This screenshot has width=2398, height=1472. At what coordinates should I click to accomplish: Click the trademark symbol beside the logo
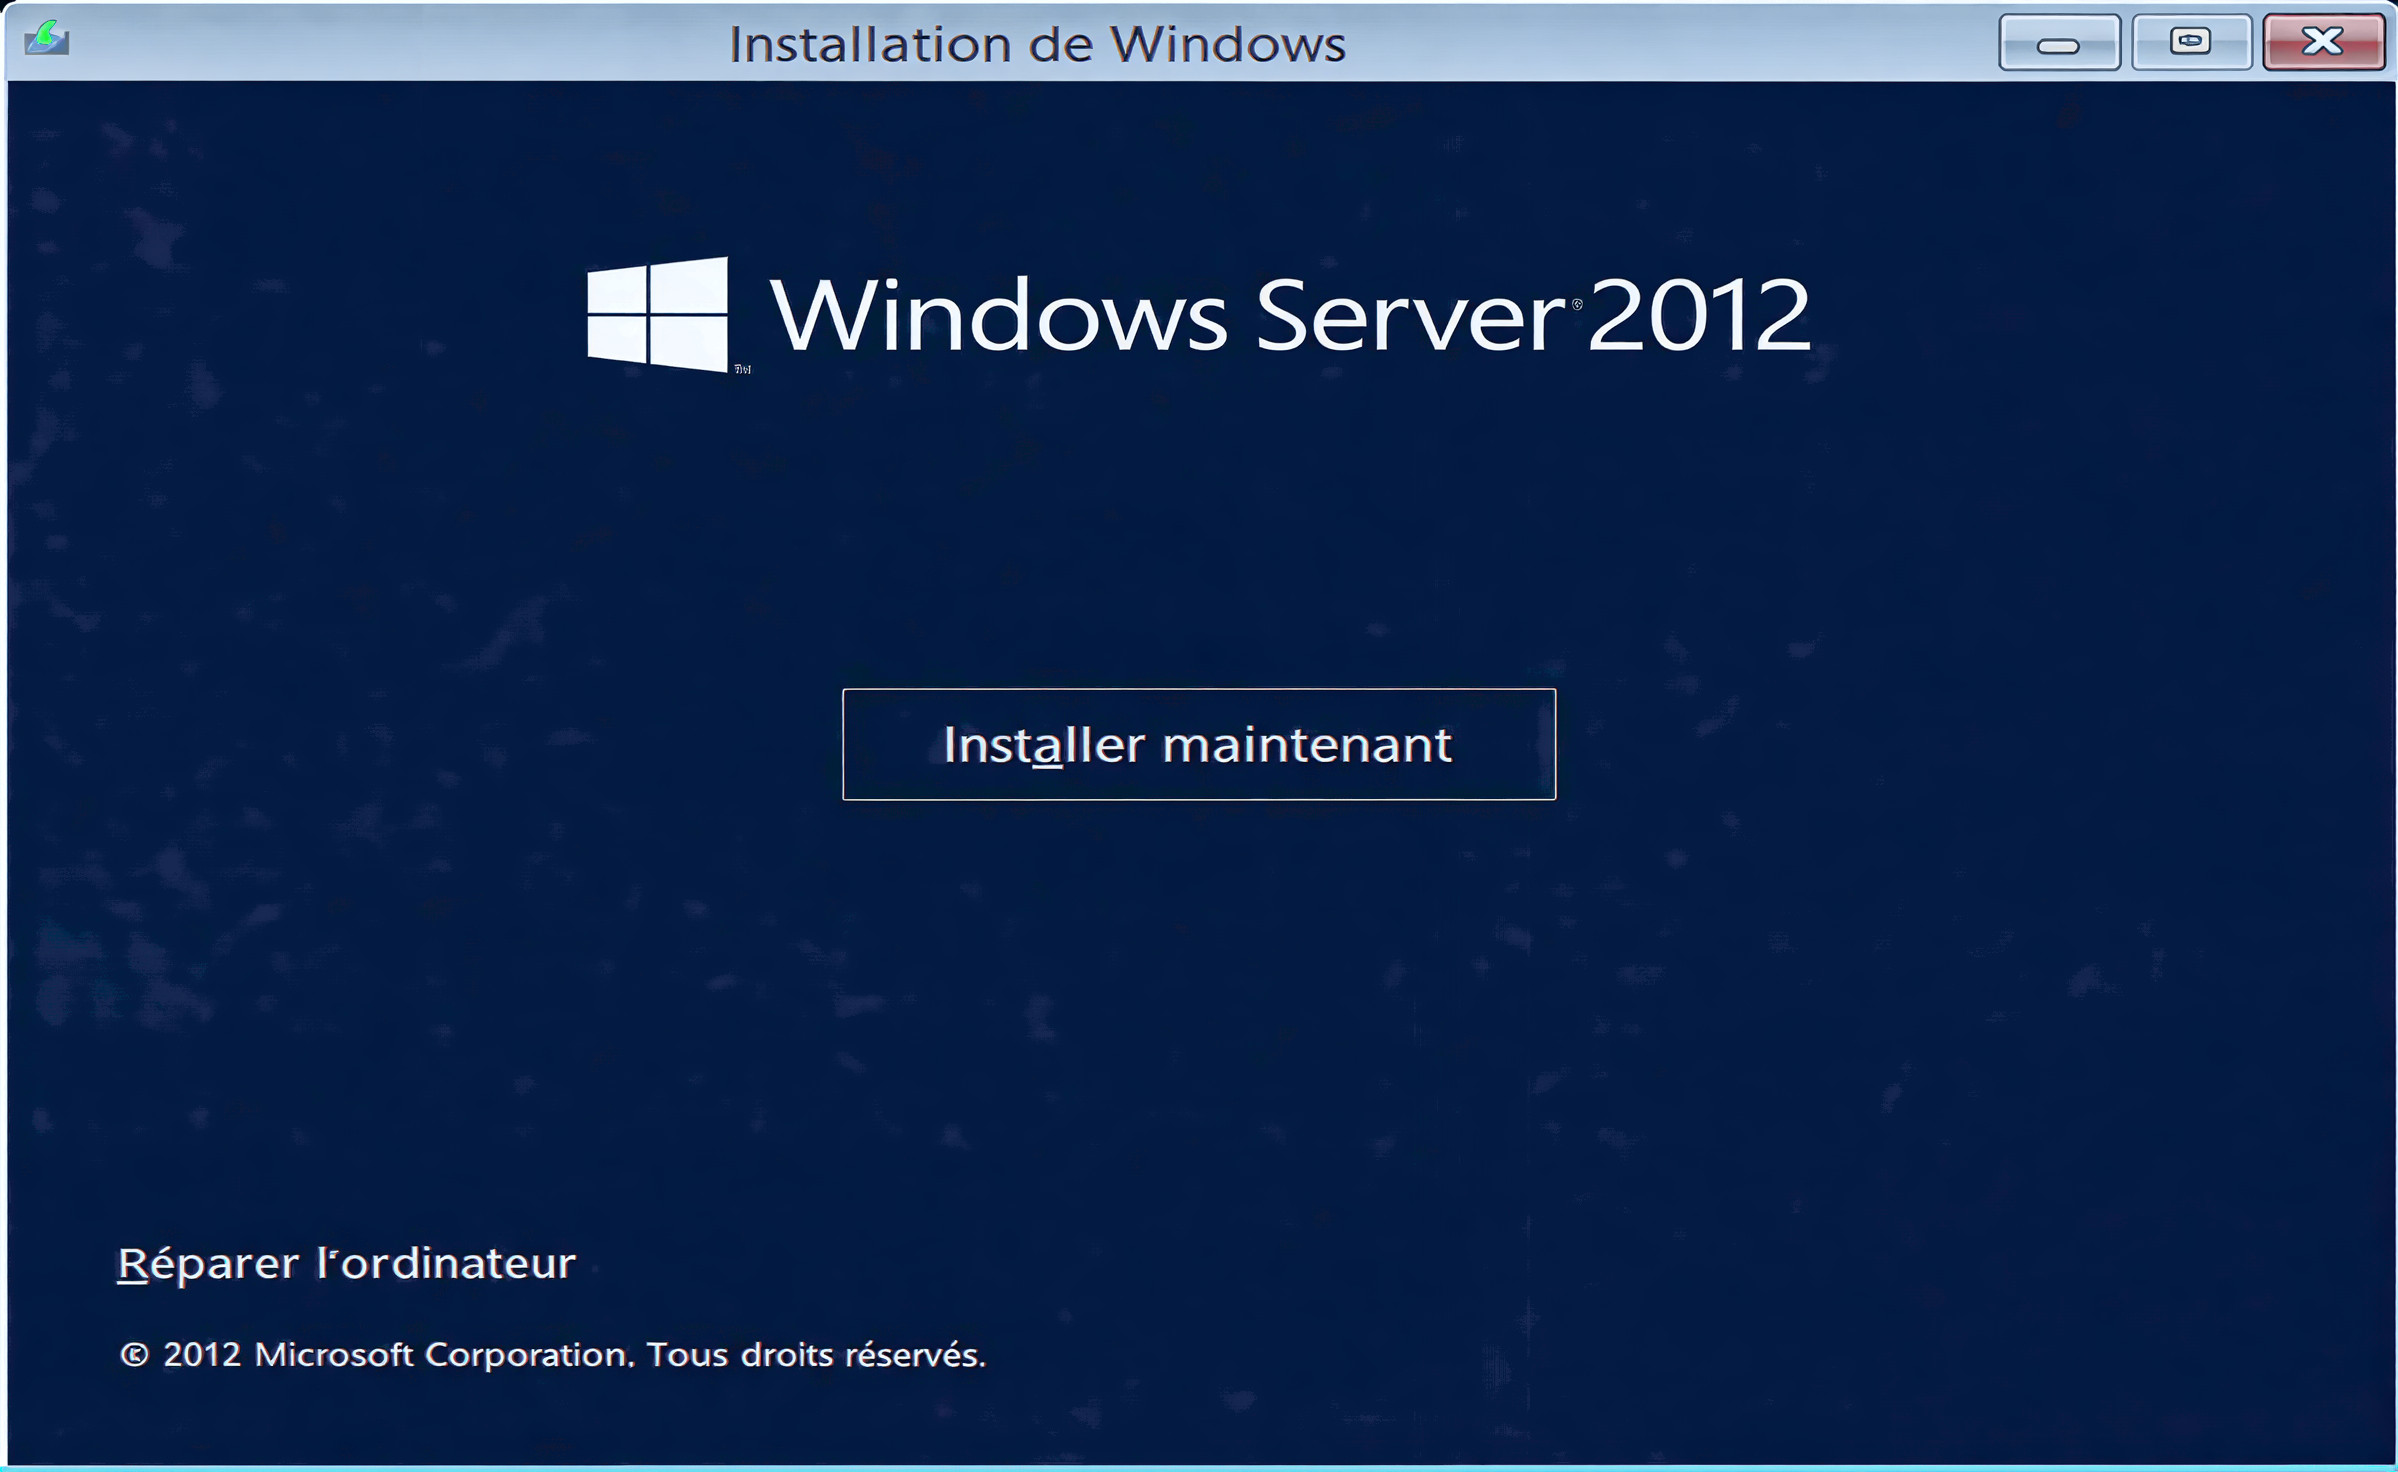click(x=742, y=370)
